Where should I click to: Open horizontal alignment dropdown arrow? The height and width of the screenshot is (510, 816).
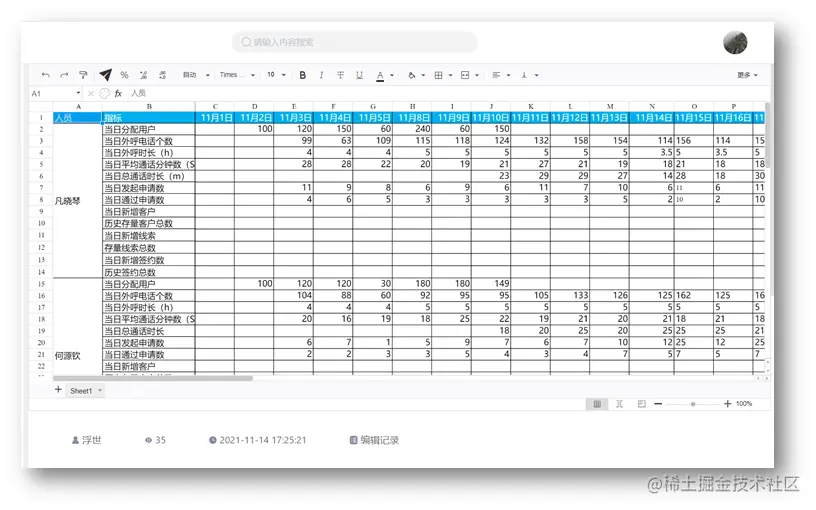click(x=508, y=75)
